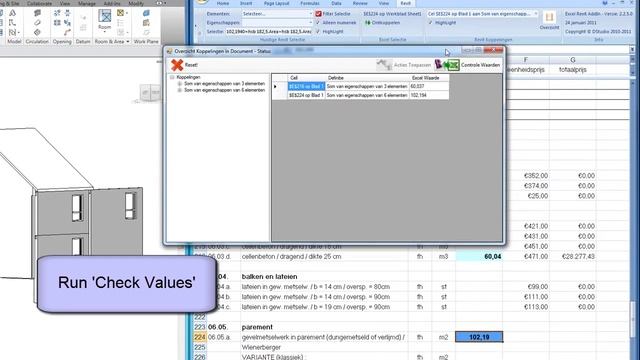Select highlighted Excel cell 102,19

click(479, 337)
